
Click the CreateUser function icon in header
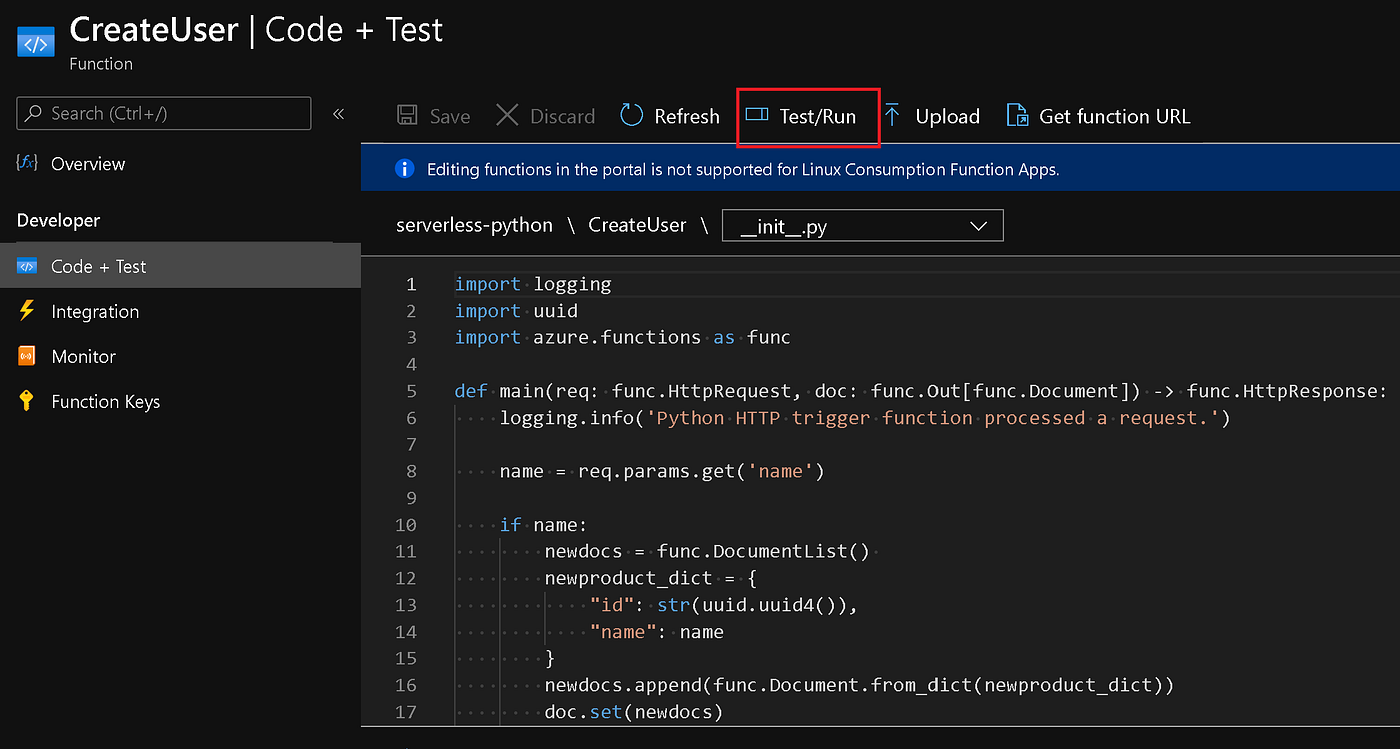[x=35, y=44]
